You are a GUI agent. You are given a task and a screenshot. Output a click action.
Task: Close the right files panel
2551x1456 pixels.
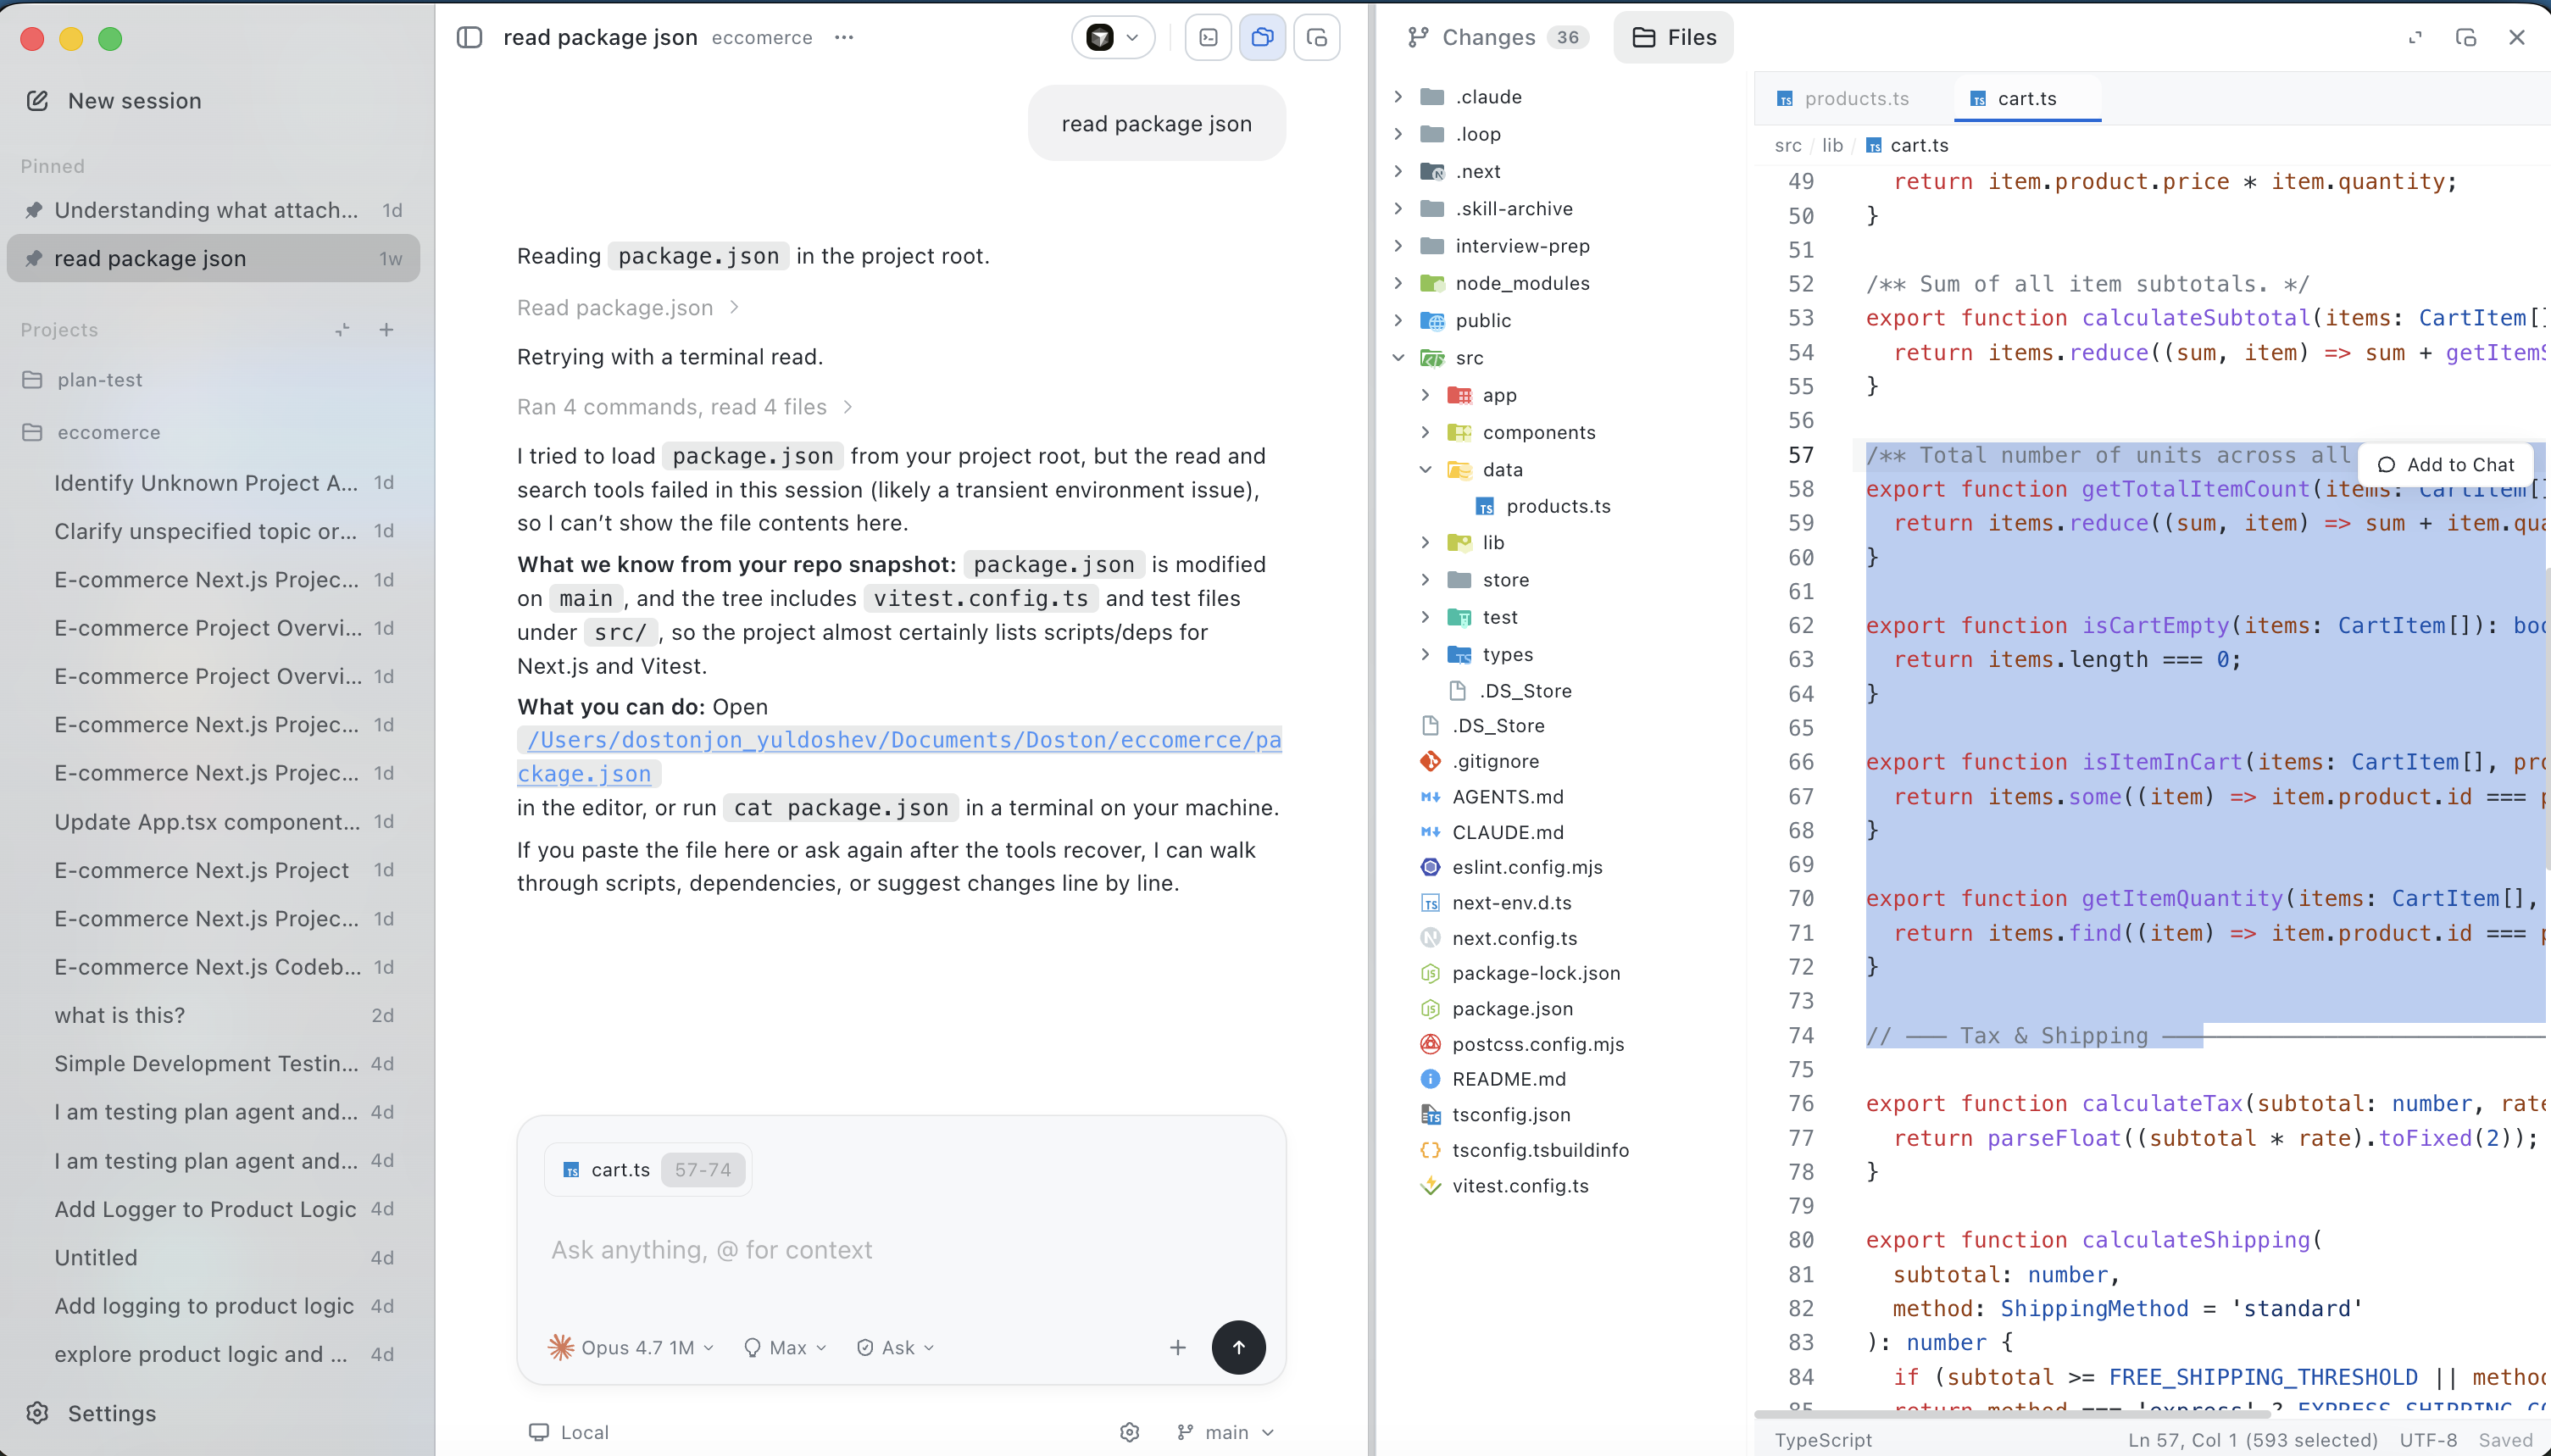(x=2516, y=37)
